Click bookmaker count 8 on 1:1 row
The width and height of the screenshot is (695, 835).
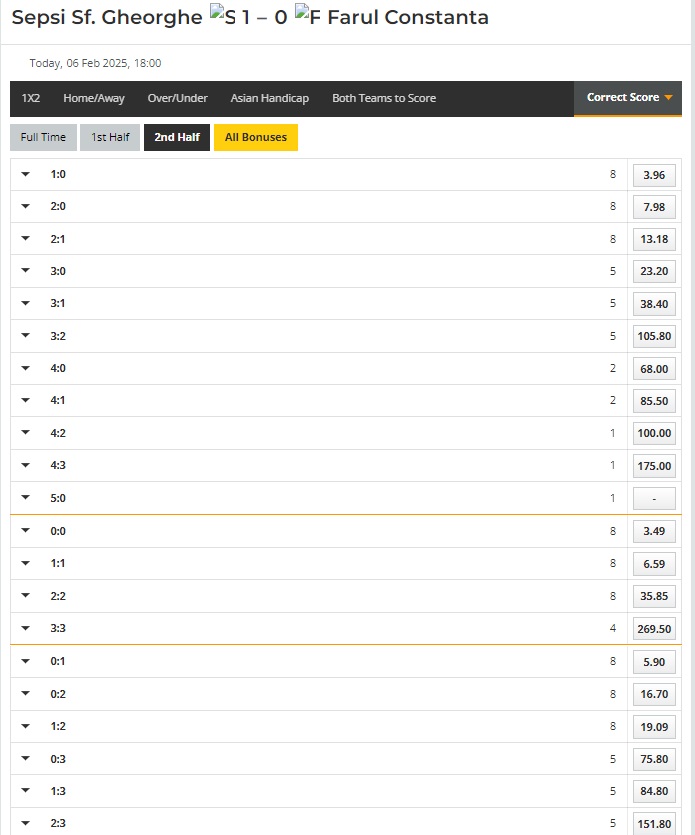pos(613,564)
